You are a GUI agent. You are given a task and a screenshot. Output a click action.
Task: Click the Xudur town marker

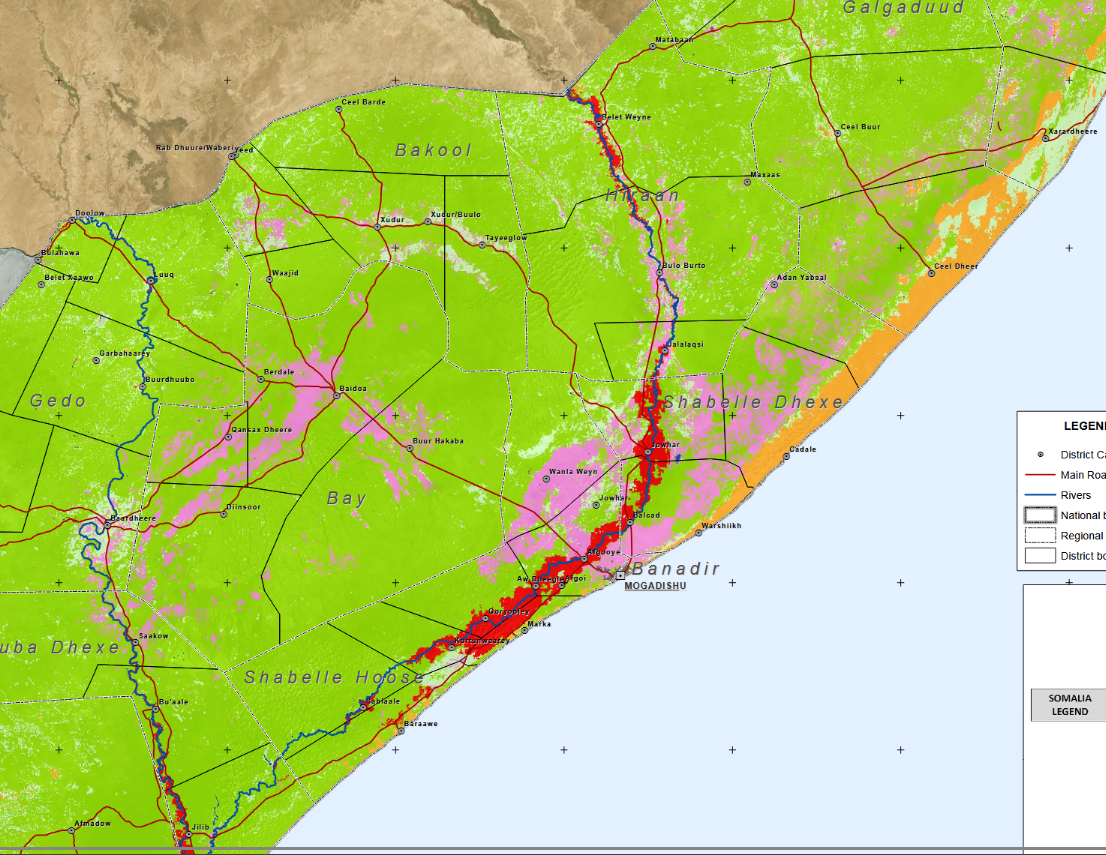[378, 227]
